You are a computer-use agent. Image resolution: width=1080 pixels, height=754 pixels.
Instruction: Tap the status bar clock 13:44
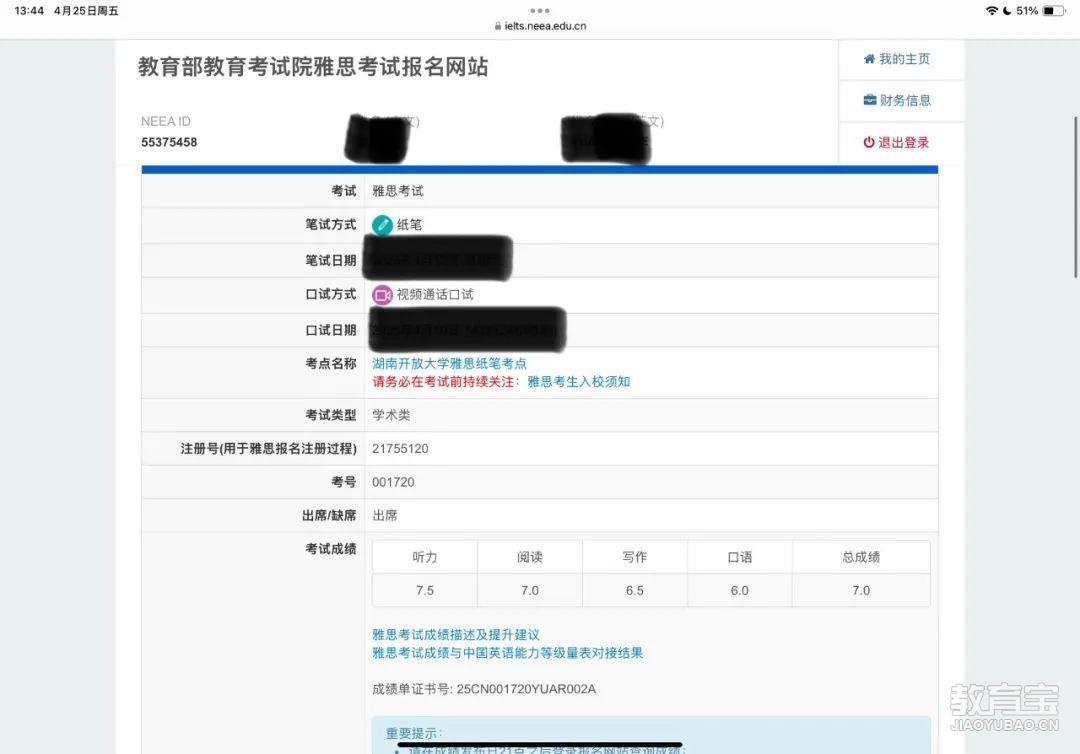pos(29,10)
